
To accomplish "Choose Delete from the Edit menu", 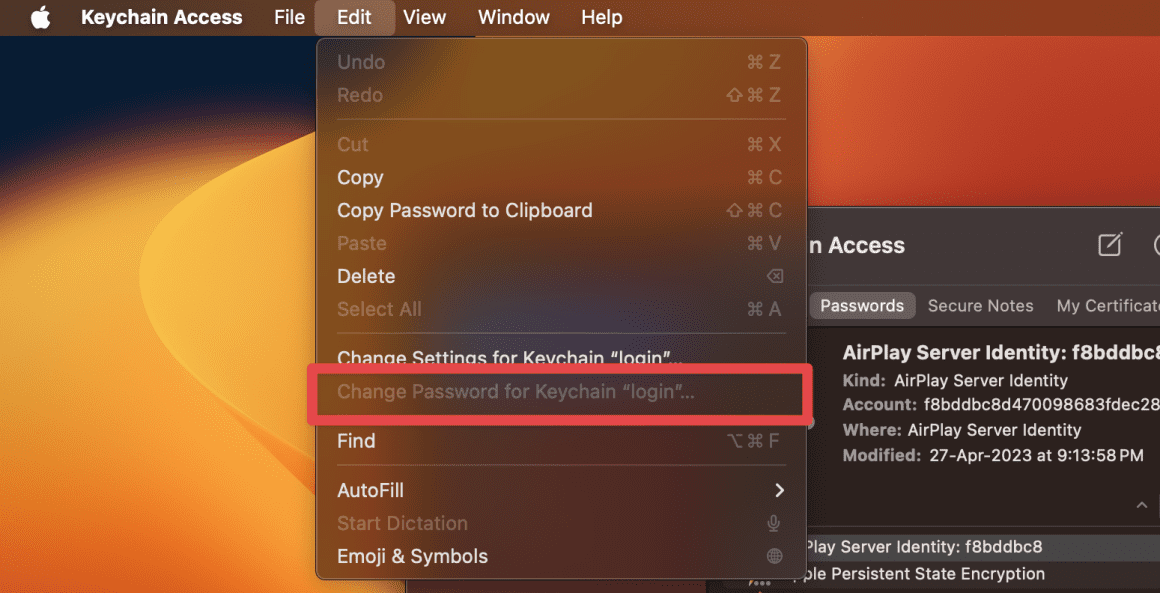I will click(366, 276).
